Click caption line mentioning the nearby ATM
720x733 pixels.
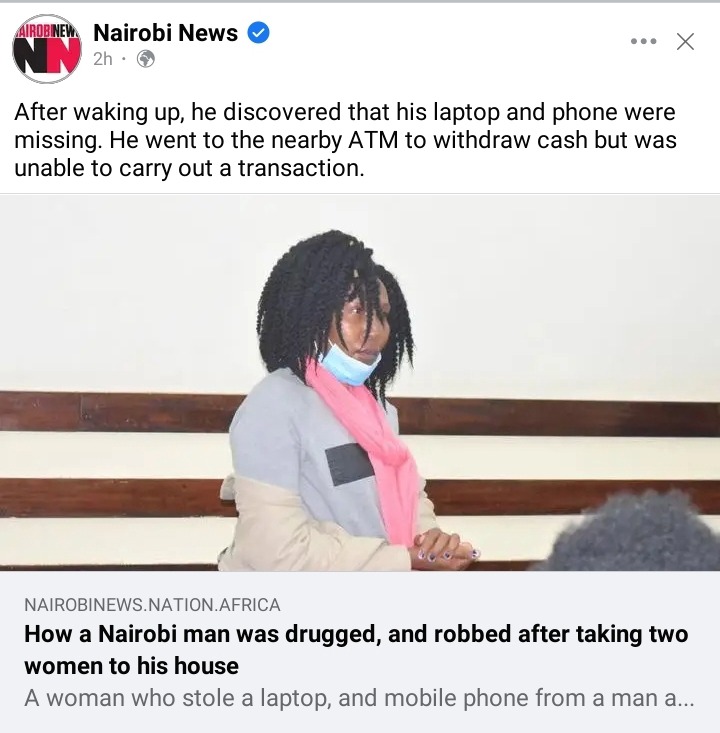coord(346,140)
